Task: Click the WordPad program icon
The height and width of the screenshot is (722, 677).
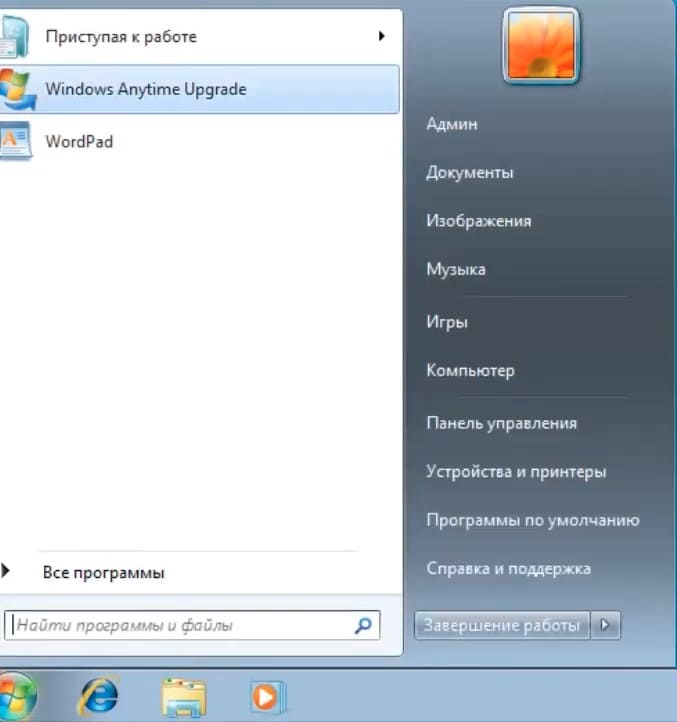Action: 15,141
